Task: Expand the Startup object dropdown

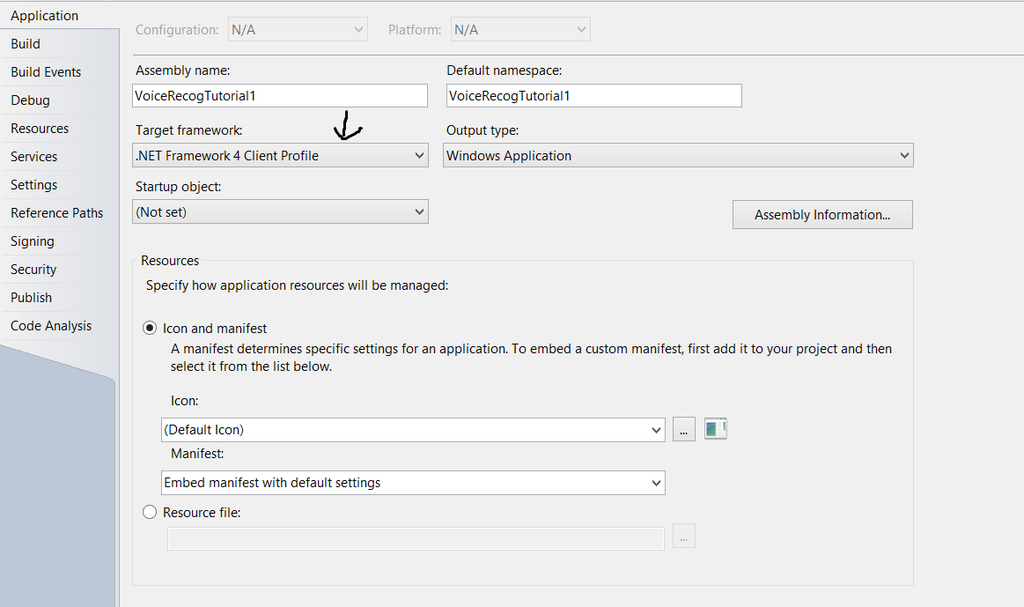Action: [280, 212]
